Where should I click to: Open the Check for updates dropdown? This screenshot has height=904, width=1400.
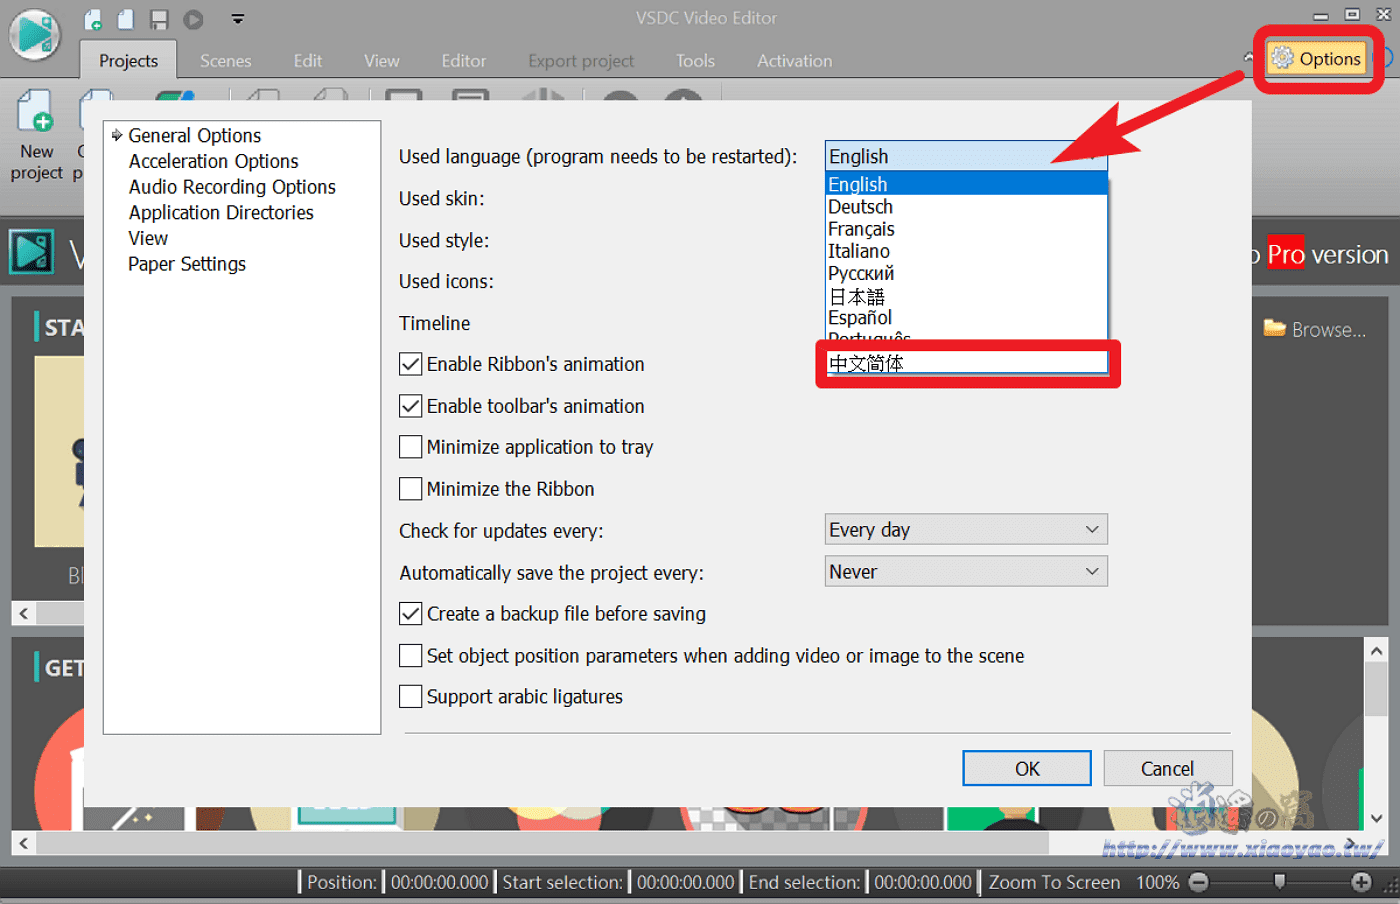(x=966, y=530)
